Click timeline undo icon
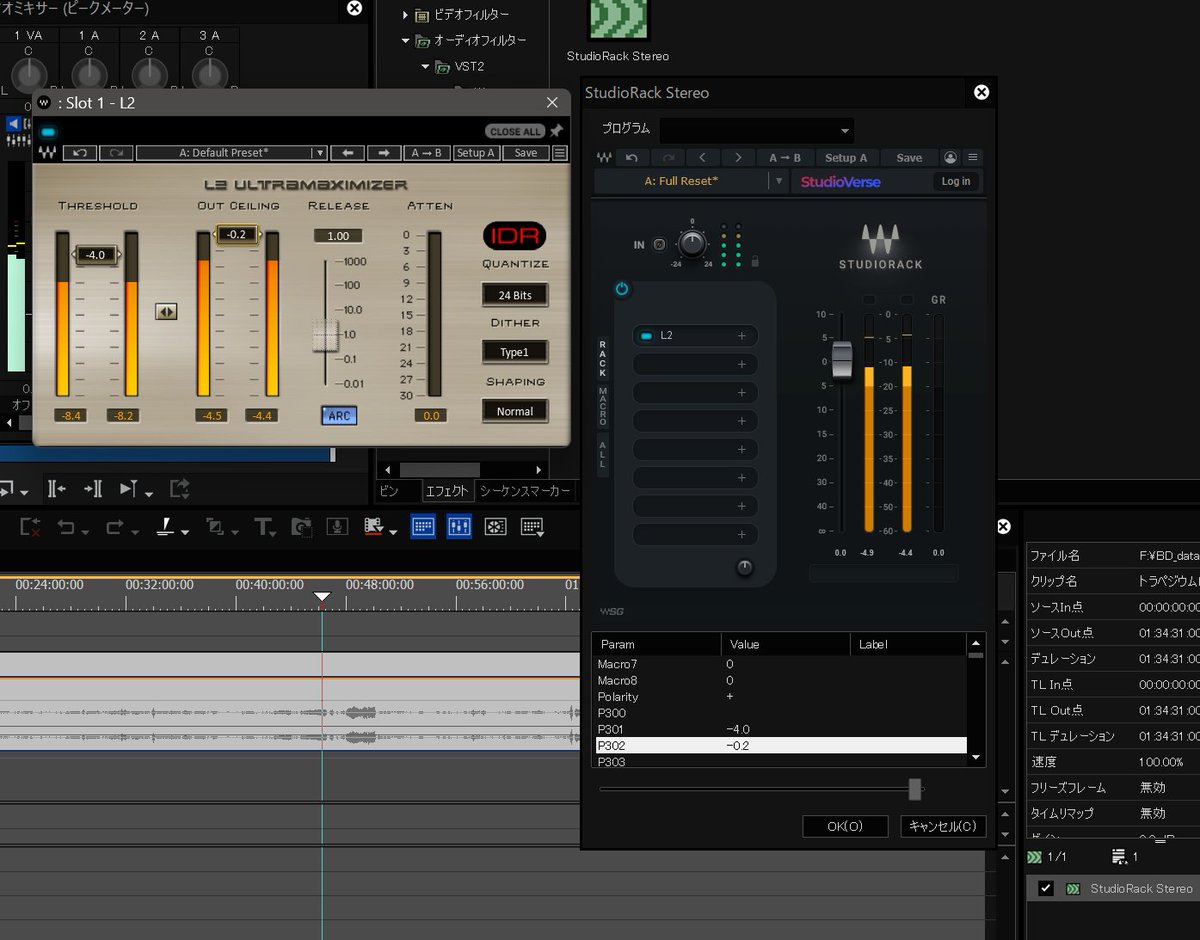 [x=67, y=526]
